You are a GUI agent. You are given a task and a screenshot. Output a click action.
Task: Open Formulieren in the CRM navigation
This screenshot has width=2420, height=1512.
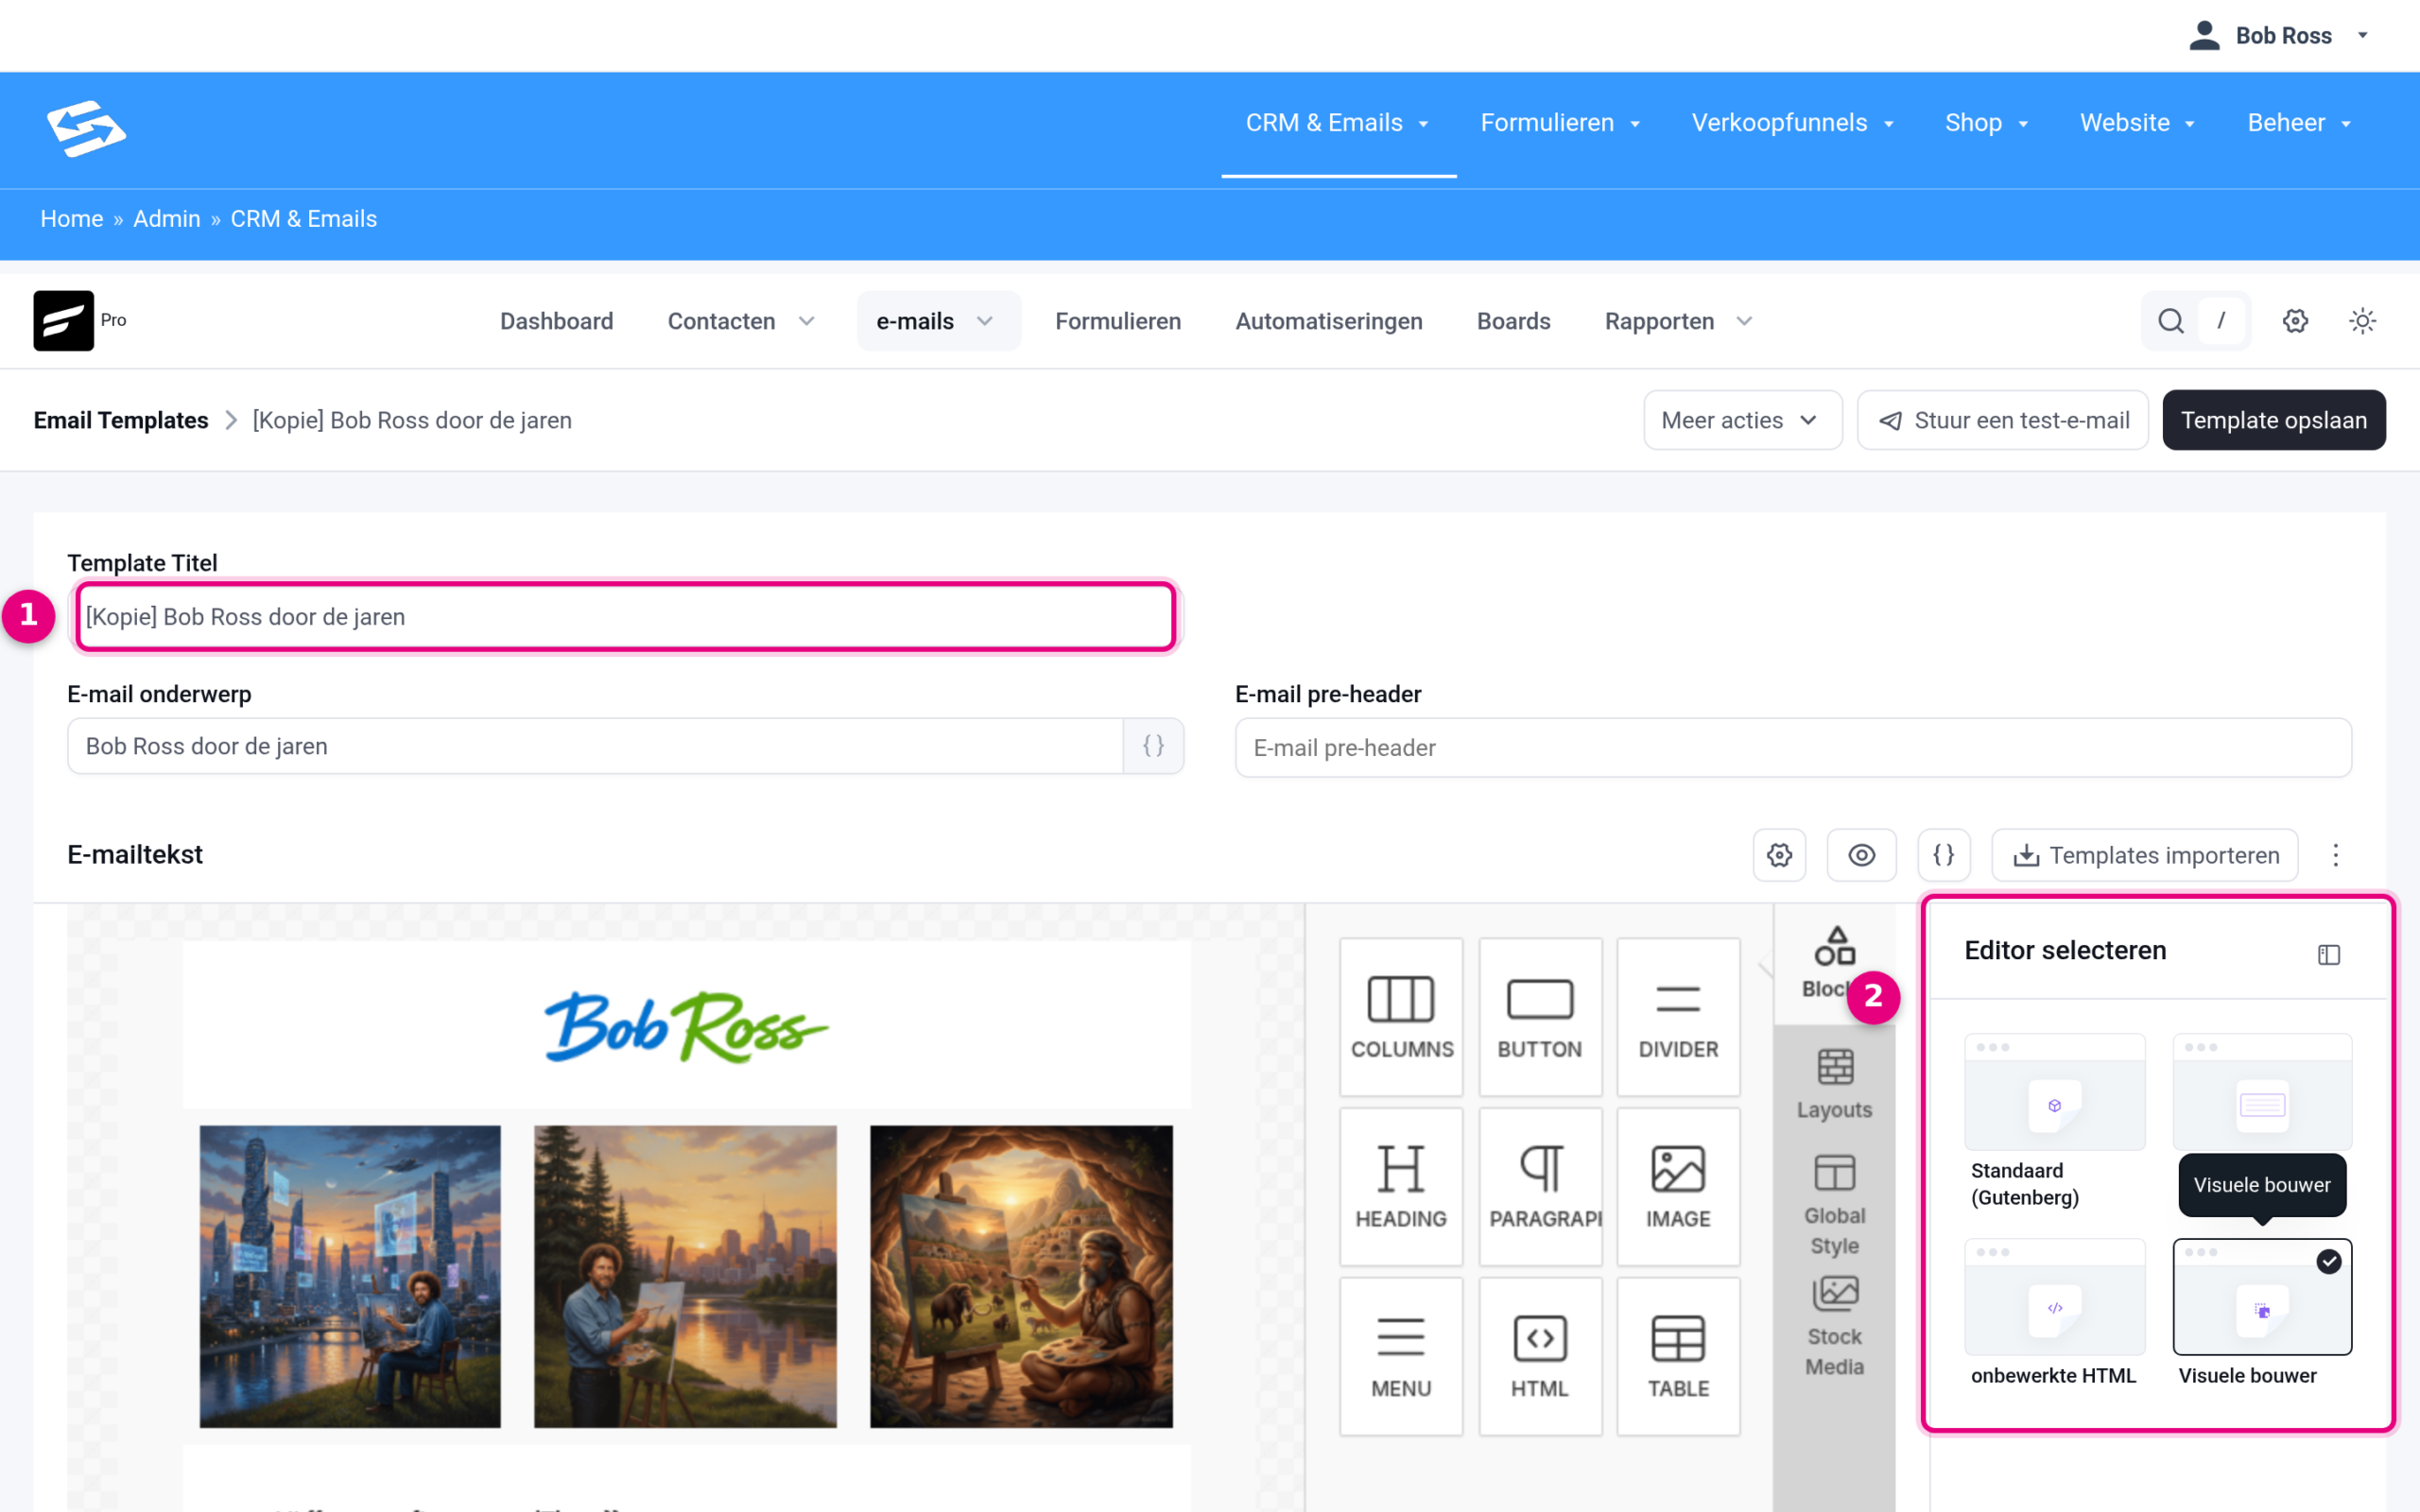coord(1118,321)
